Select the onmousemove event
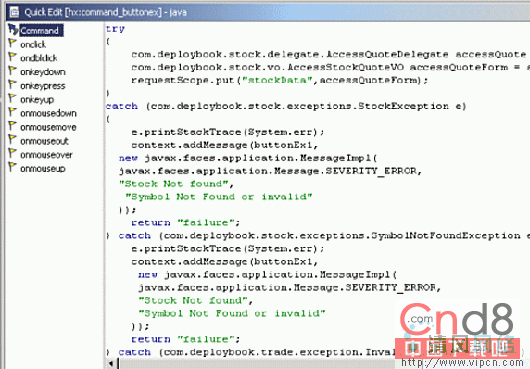The height and width of the screenshot is (369, 530). coord(48,127)
